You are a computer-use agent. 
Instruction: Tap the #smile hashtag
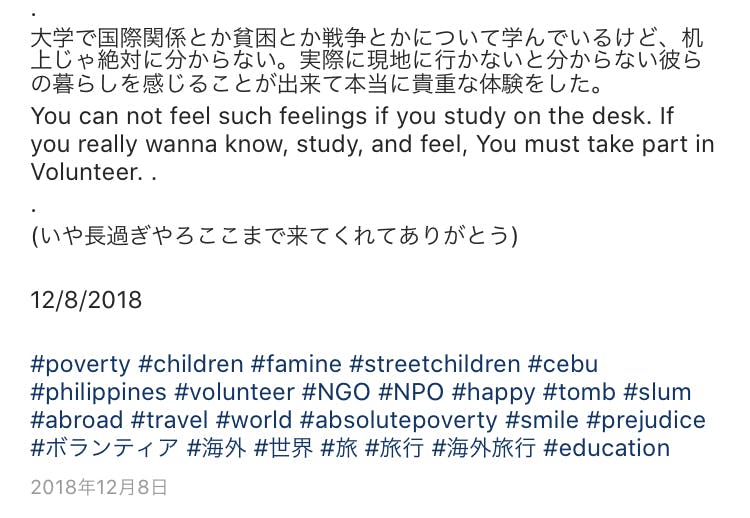pos(541,420)
